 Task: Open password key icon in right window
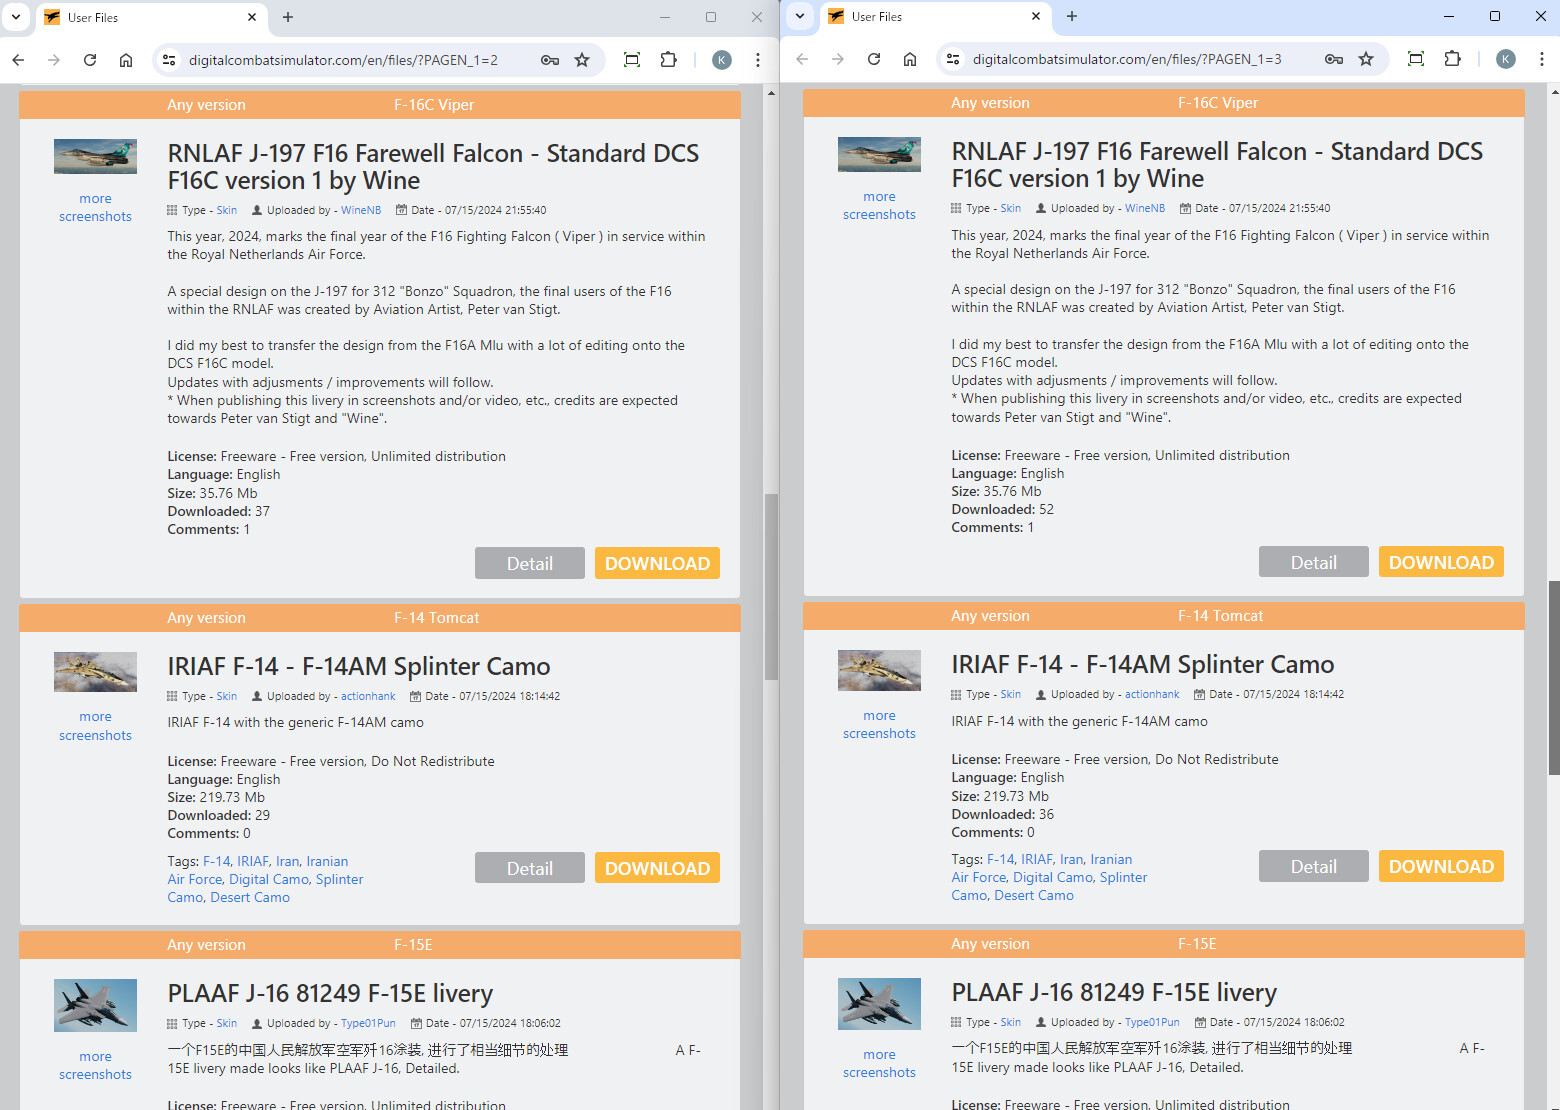click(1334, 59)
